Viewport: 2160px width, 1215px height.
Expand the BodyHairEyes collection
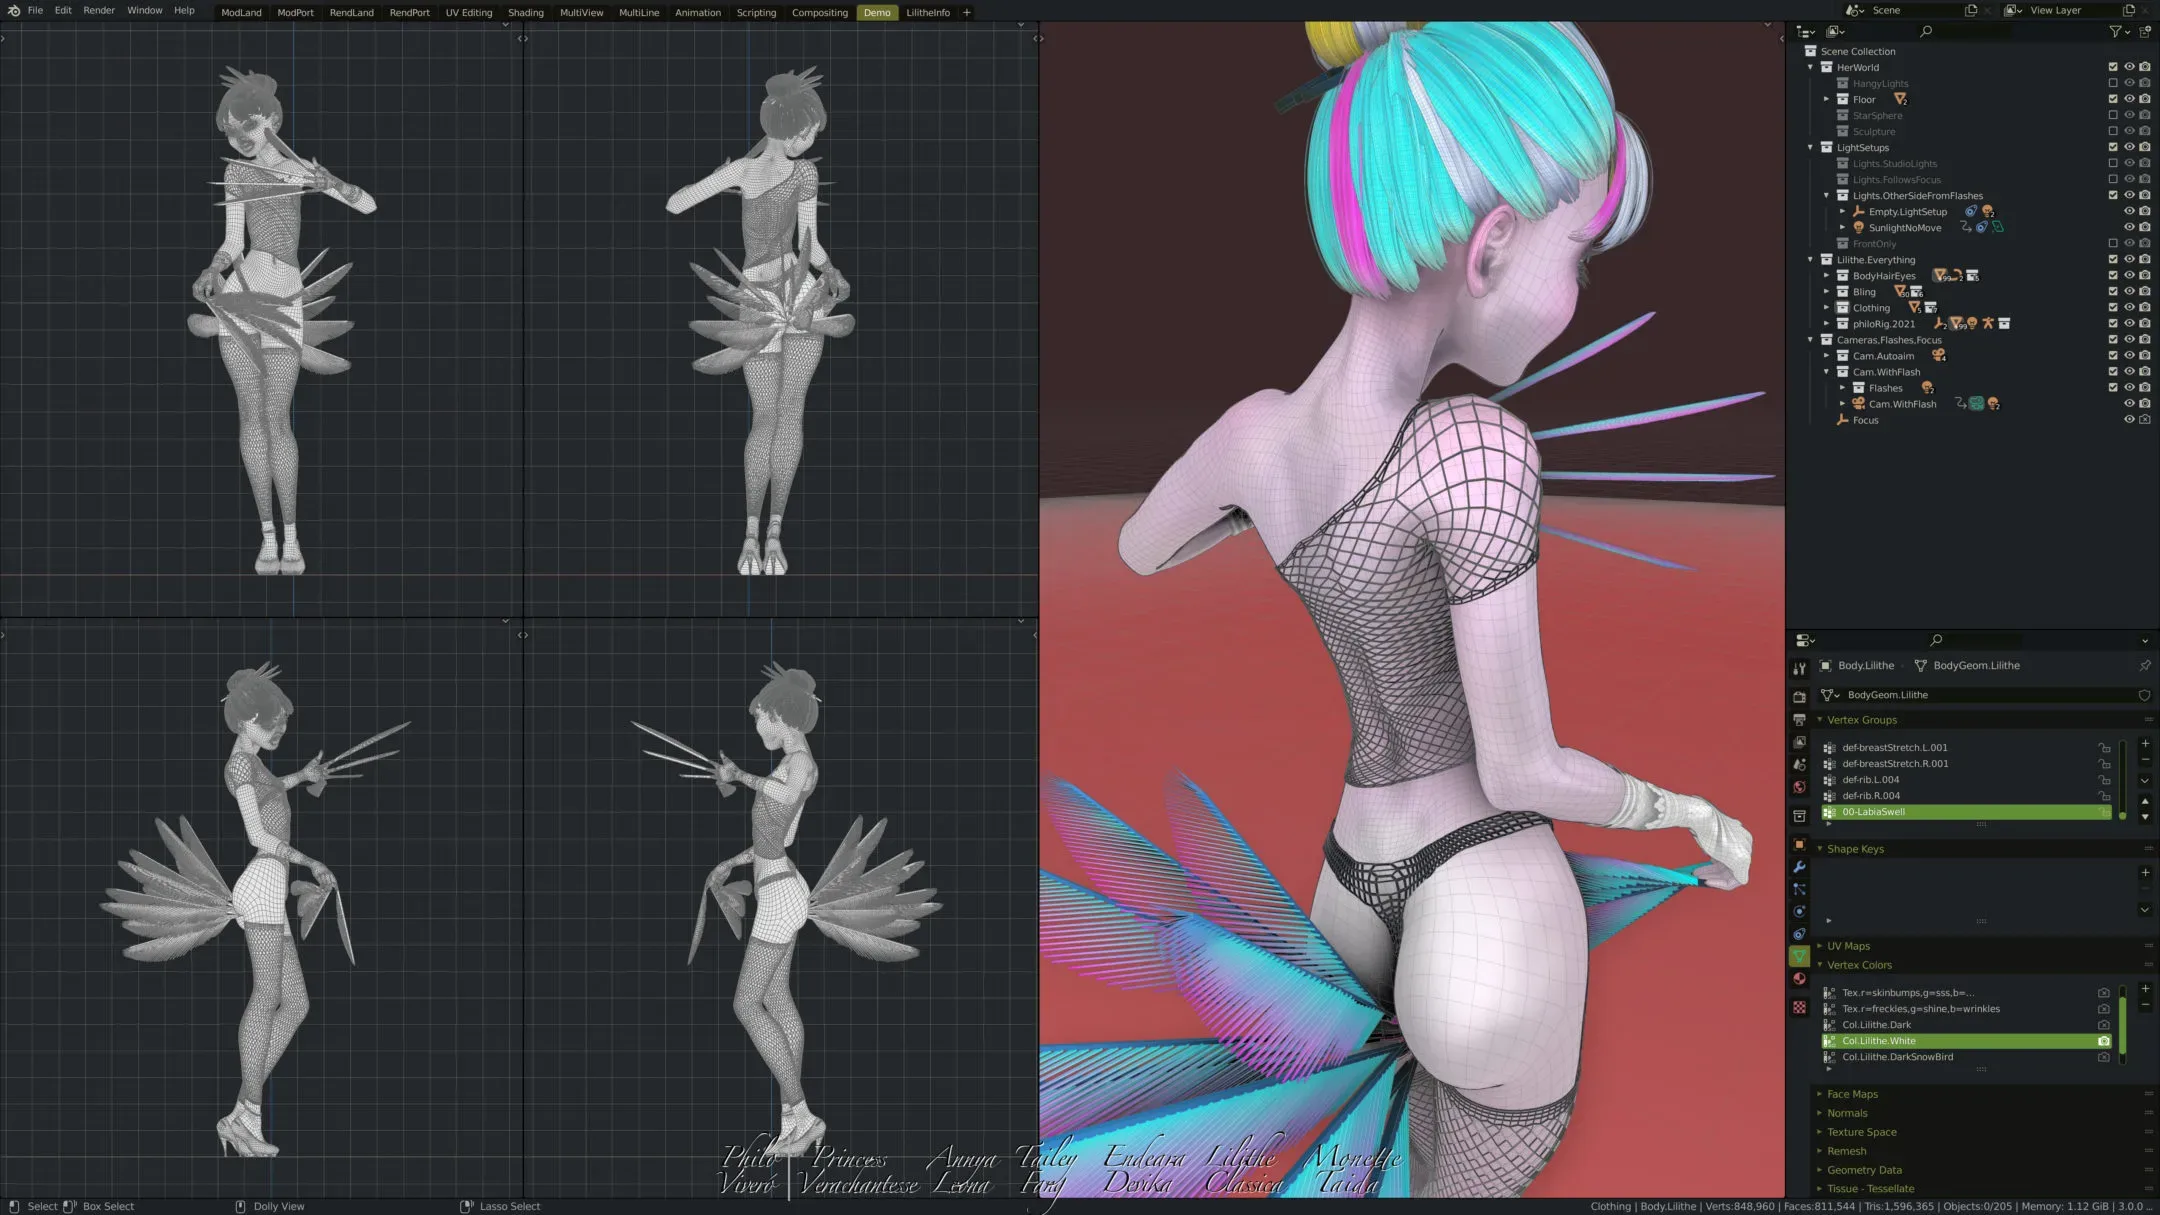click(1829, 275)
